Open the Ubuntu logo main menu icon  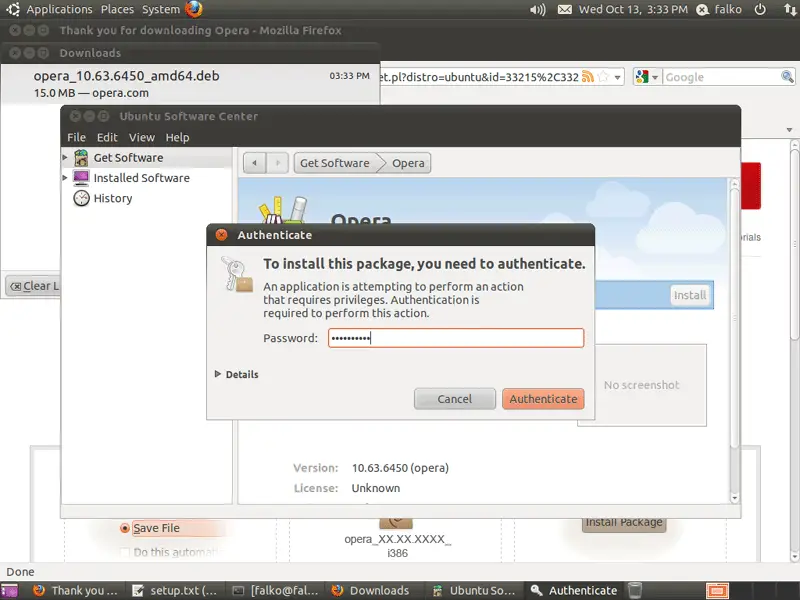click(13, 9)
